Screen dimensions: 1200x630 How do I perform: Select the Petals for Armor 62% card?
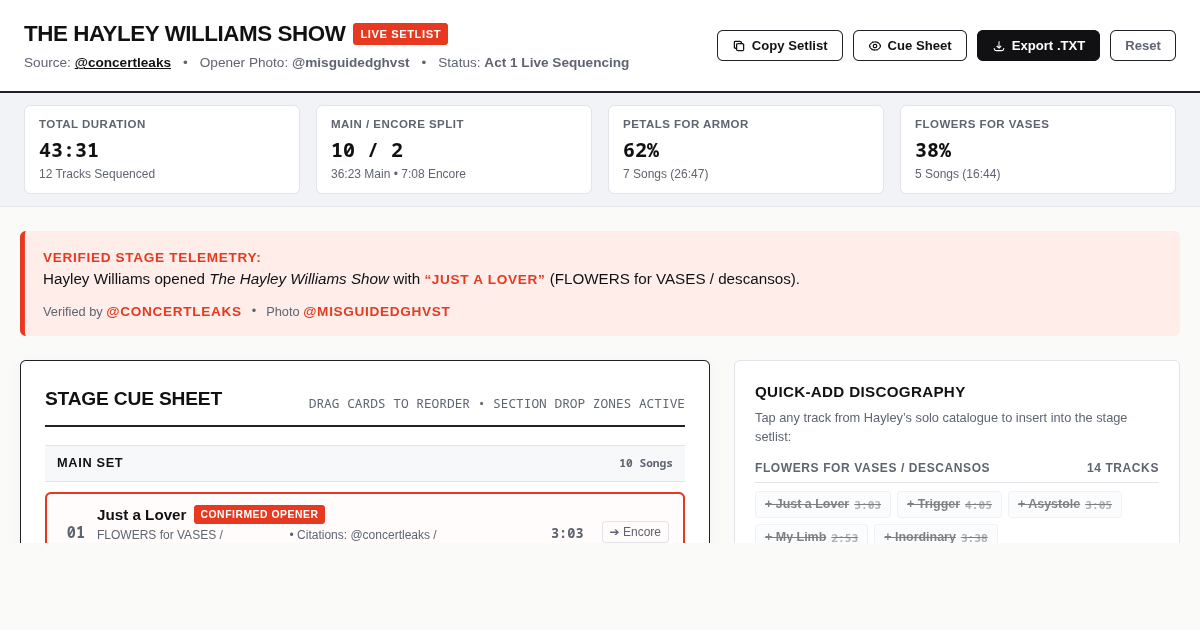point(746,149)
